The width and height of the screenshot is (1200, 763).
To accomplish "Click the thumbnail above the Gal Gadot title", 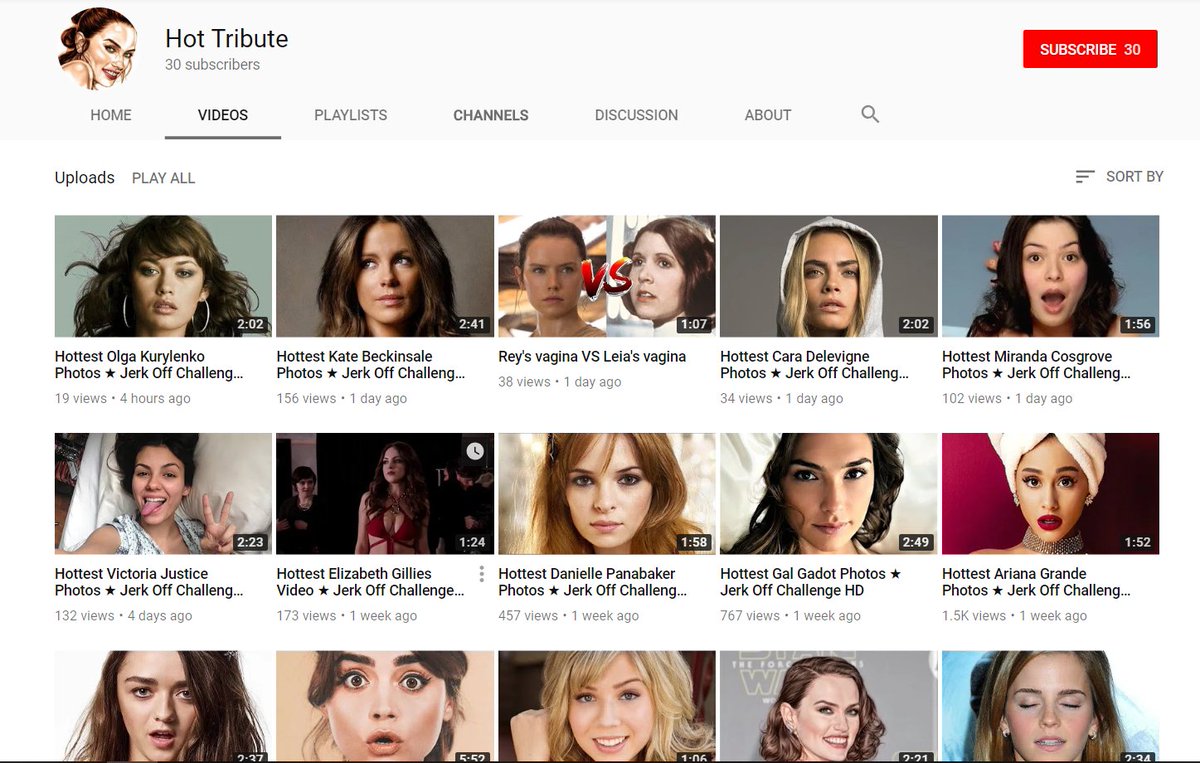I will (x=829, y=494).
